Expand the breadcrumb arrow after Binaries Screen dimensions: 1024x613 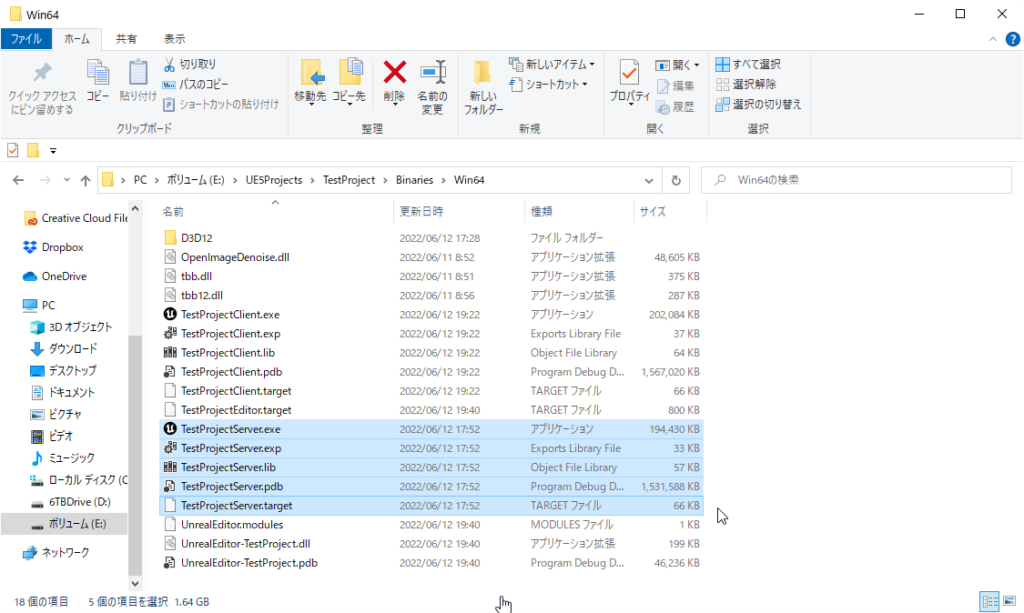(x=443, y=180)
